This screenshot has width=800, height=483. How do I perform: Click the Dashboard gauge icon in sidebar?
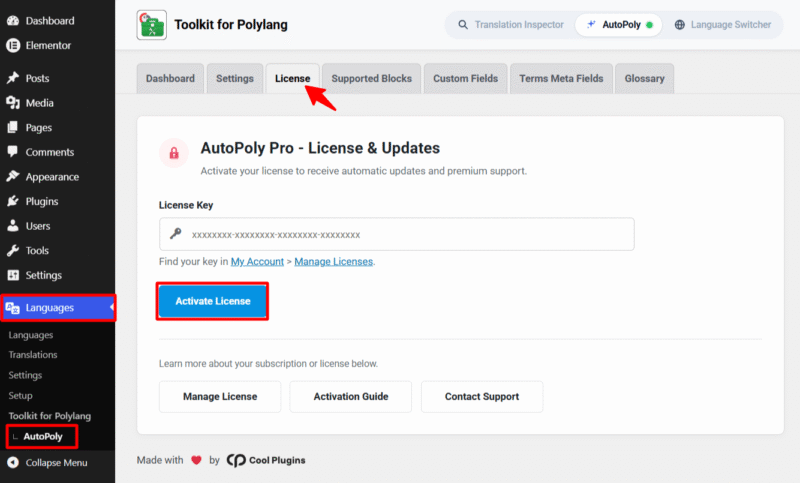click(13, 21)
